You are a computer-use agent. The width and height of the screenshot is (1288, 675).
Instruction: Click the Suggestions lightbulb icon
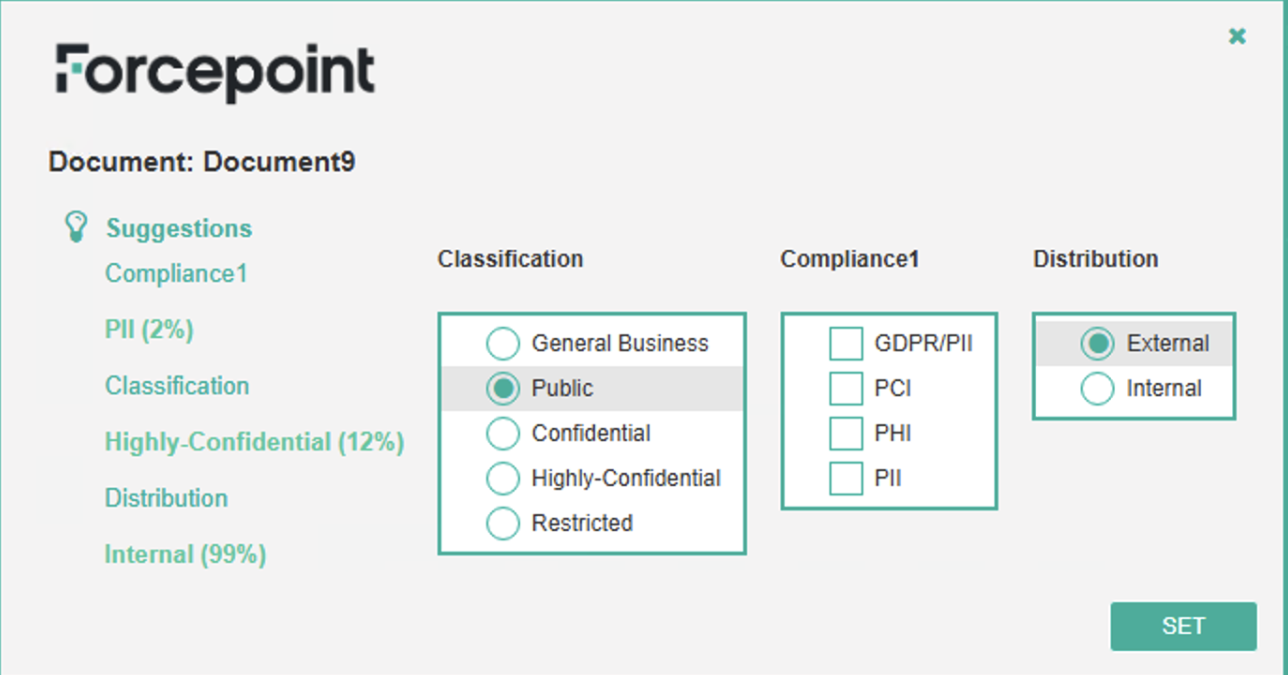click(x=75, y=226)
